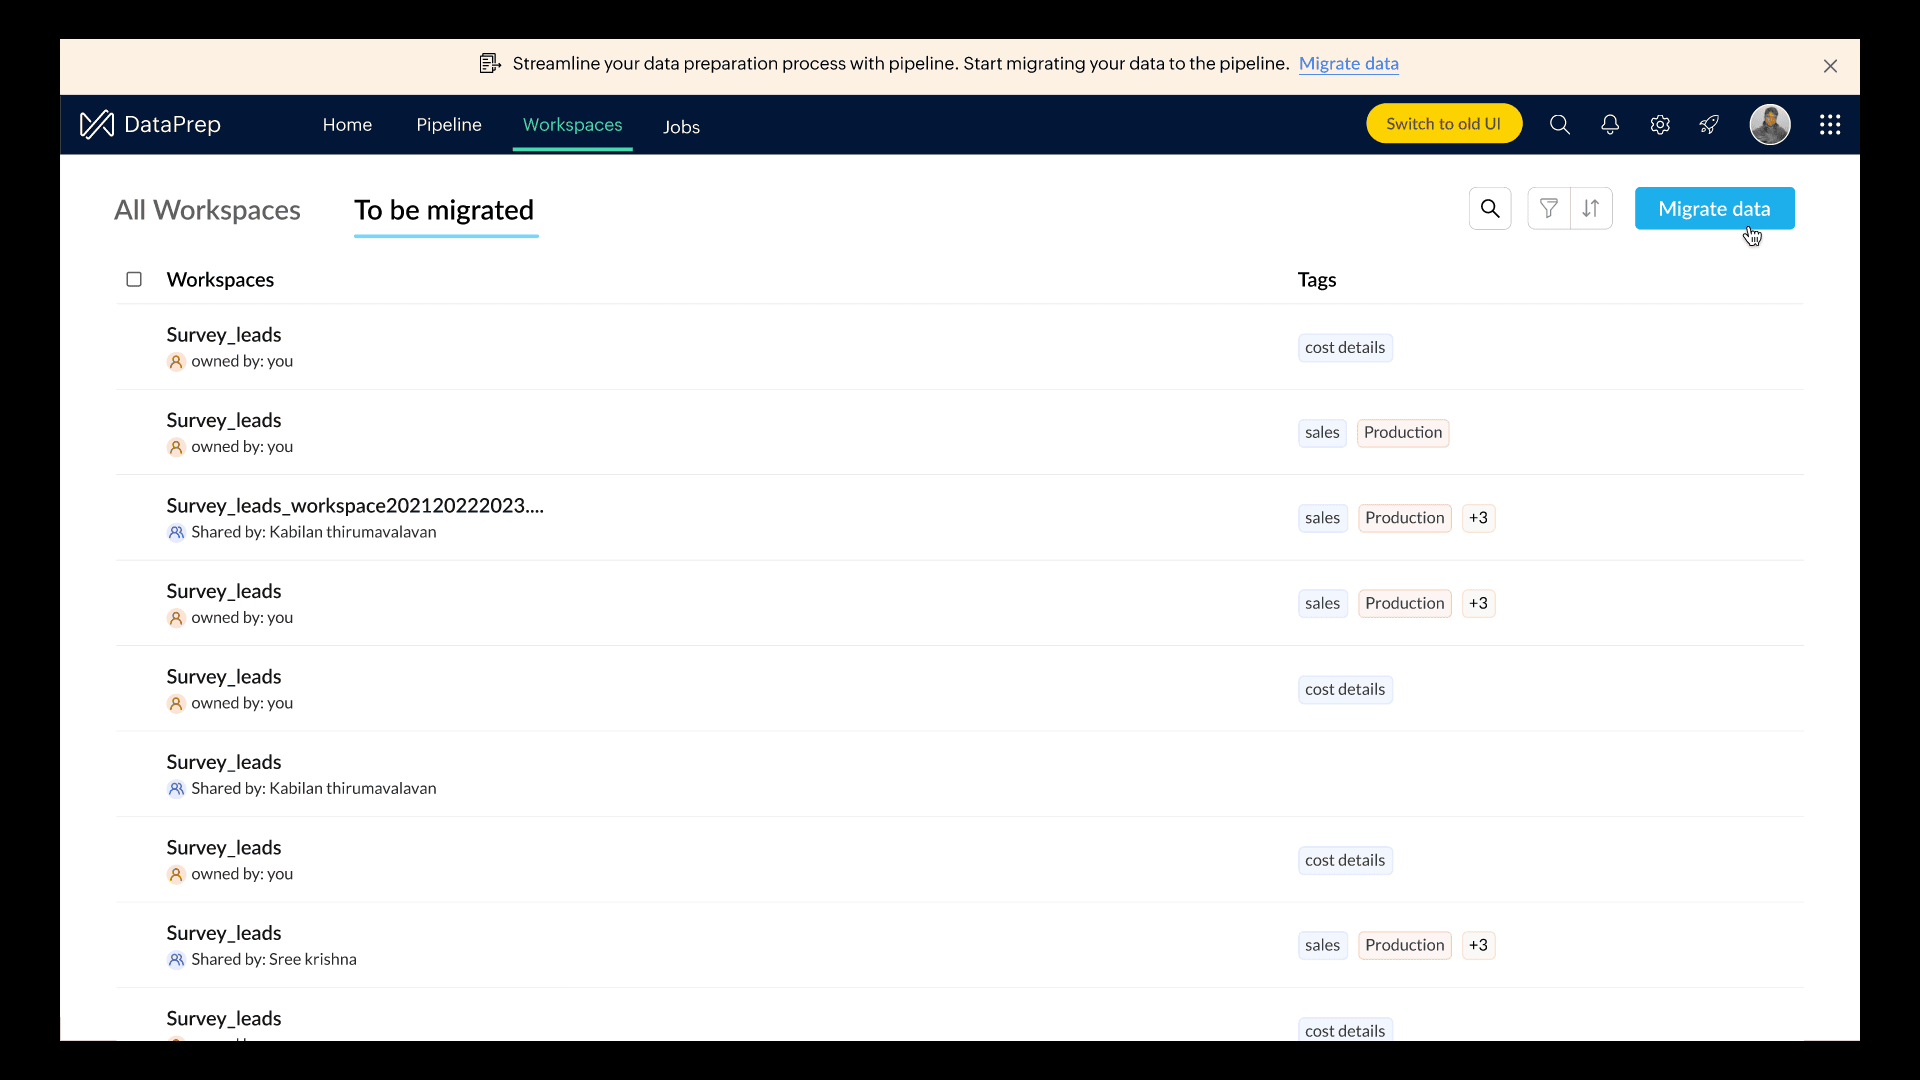The image size is (1920, 1080).
Task: Open the sort order options
Action: [1591, 209]
